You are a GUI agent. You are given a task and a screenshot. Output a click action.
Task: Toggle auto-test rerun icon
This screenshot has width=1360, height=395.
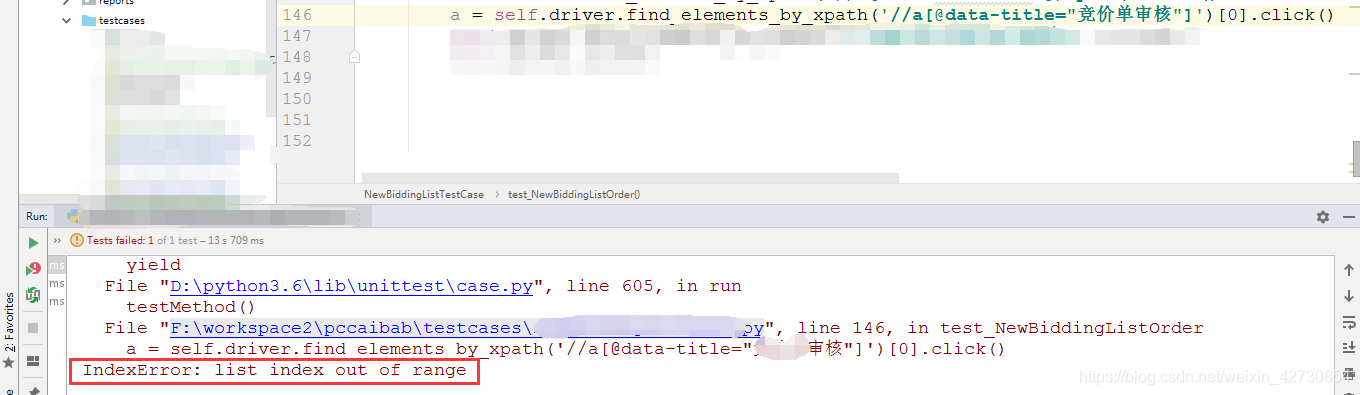pyautogui.click(x=33, y=295)
